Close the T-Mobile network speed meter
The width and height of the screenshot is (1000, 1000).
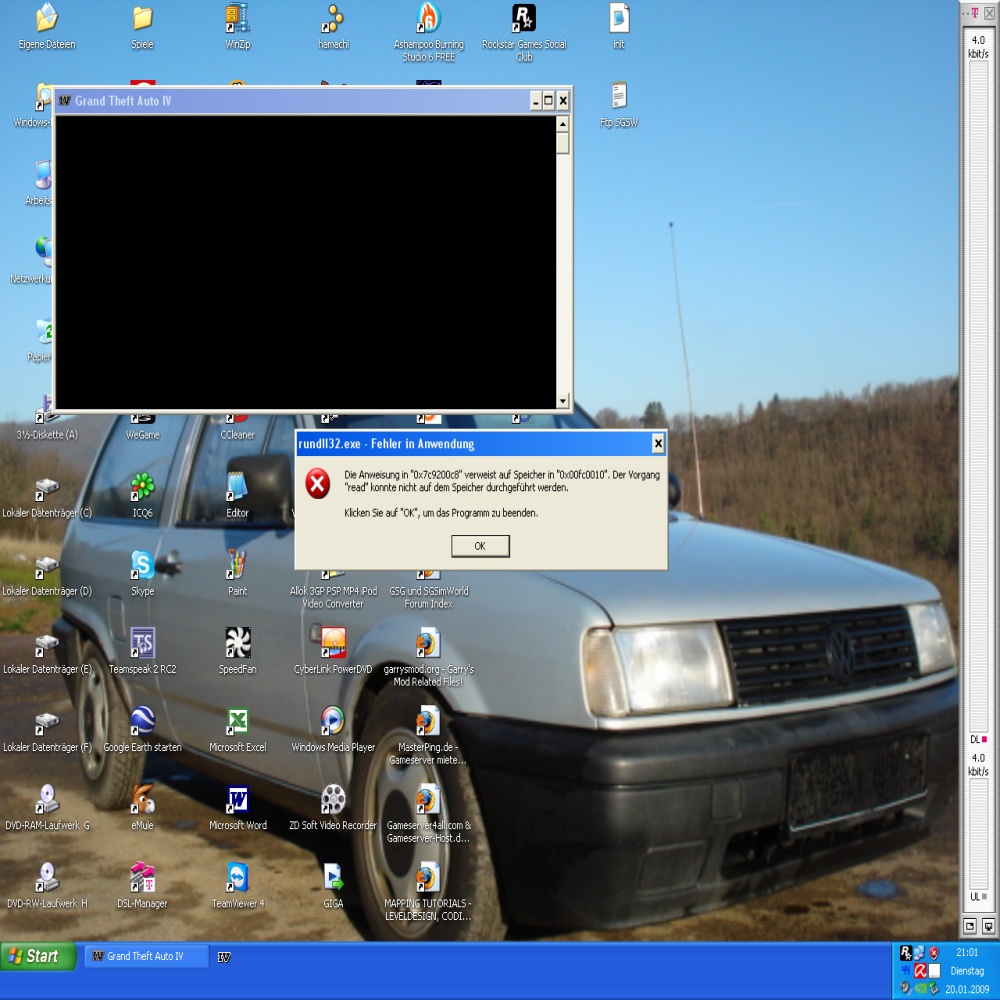(x=989, y=13)
